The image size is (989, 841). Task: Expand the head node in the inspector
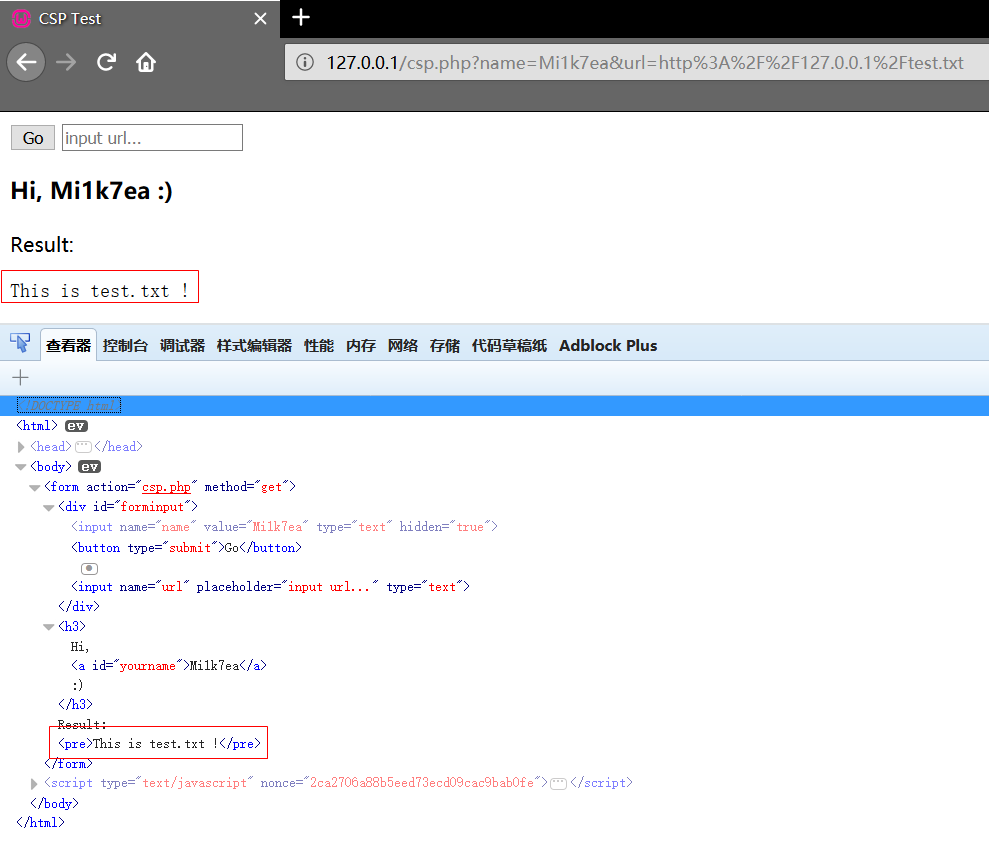tap(22, 447)
